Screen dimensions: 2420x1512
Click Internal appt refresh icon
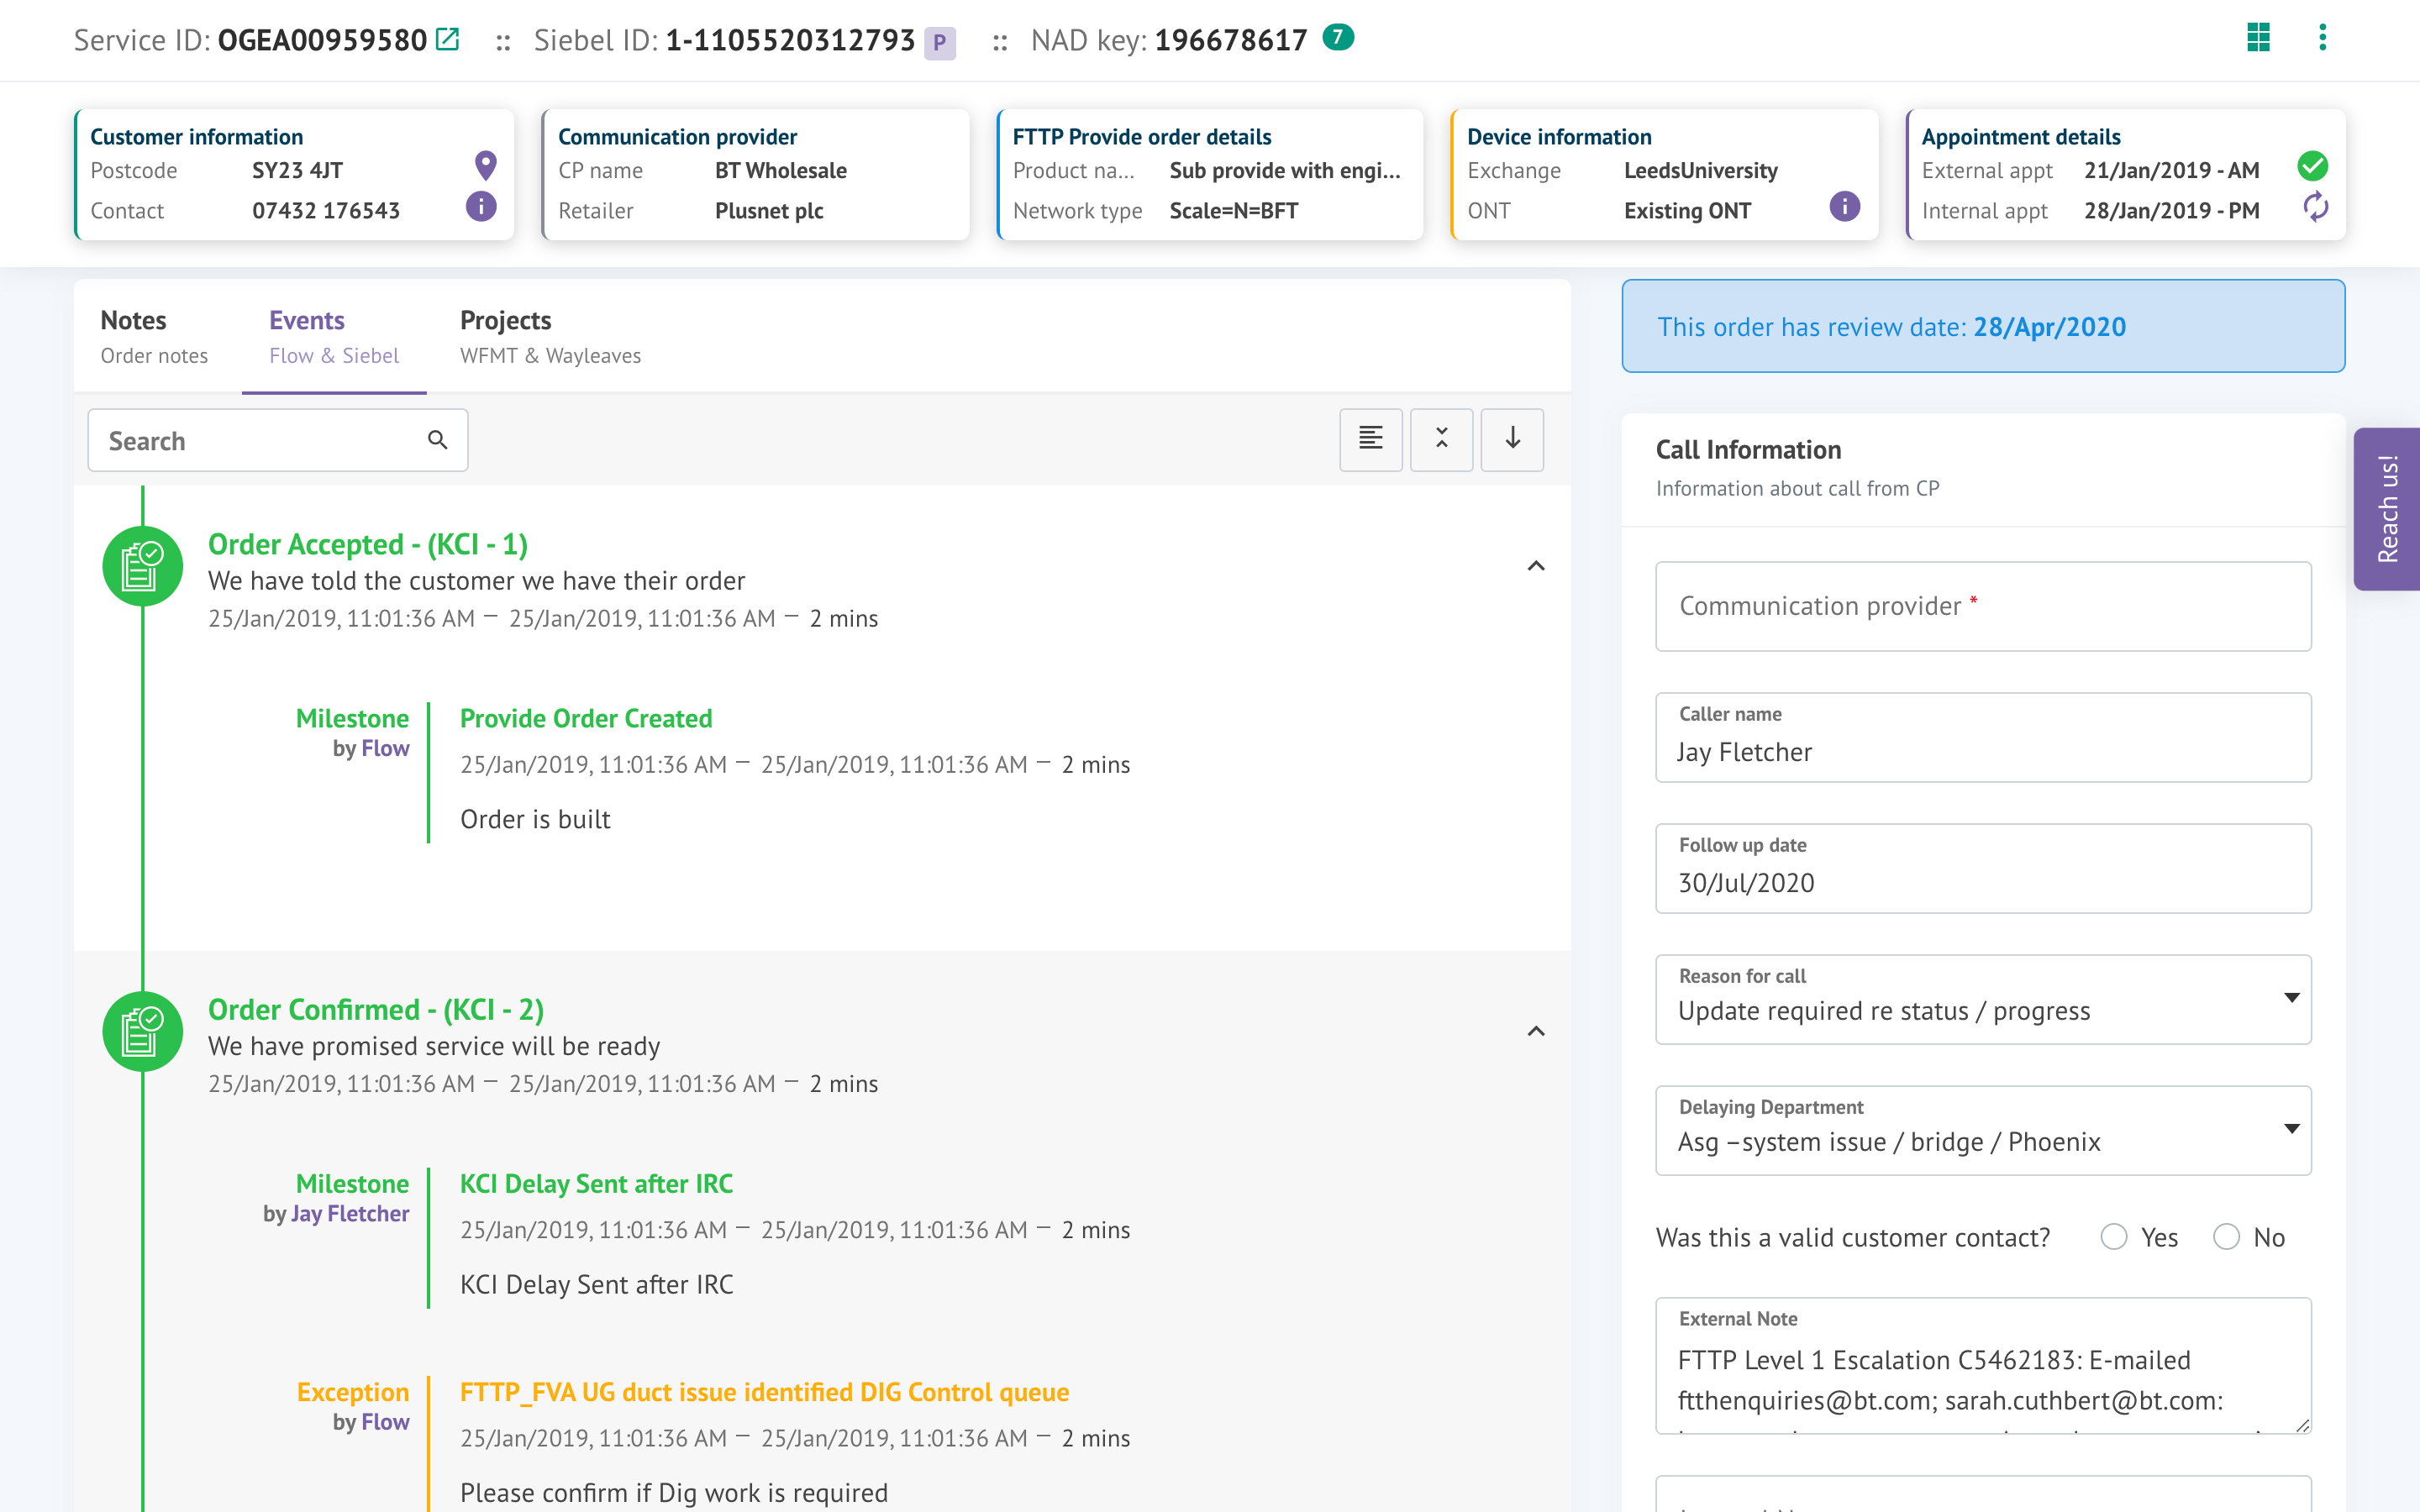2315,208
